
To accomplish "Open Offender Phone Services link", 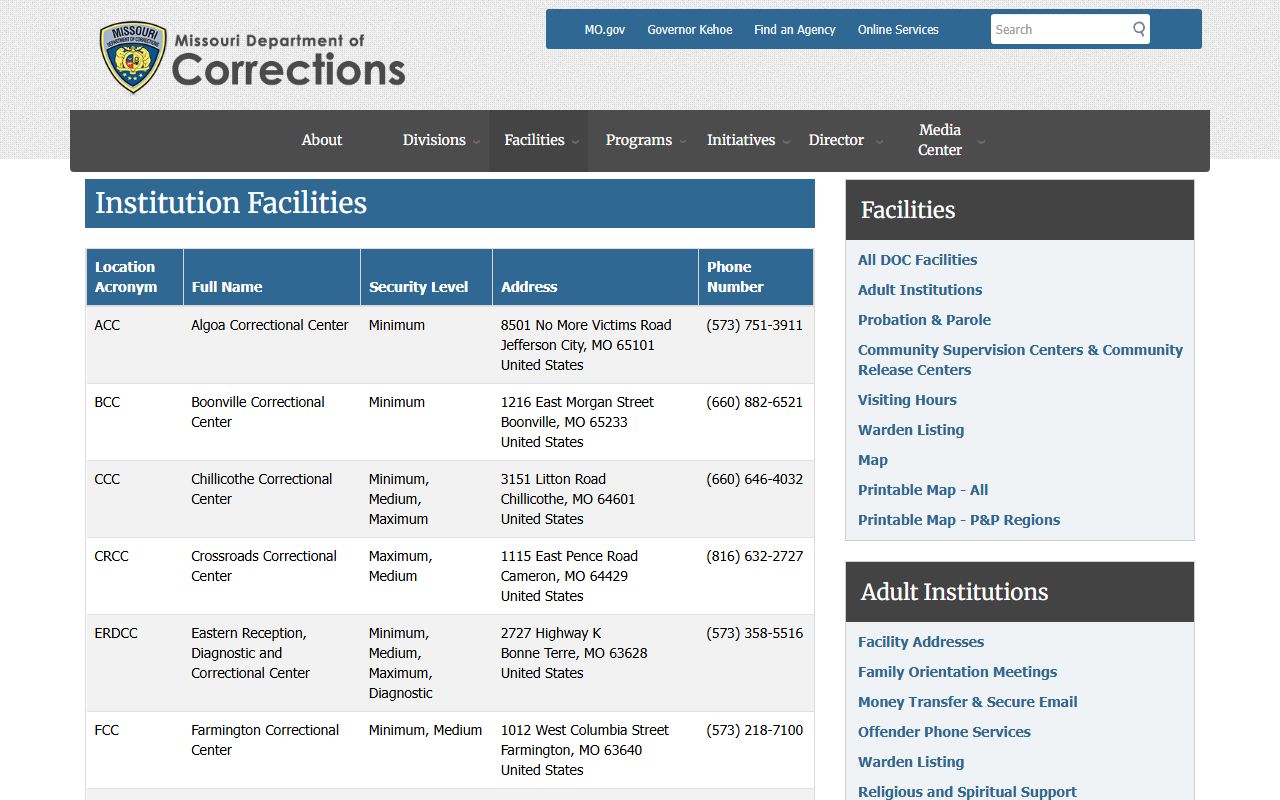I will pos(944,732).
